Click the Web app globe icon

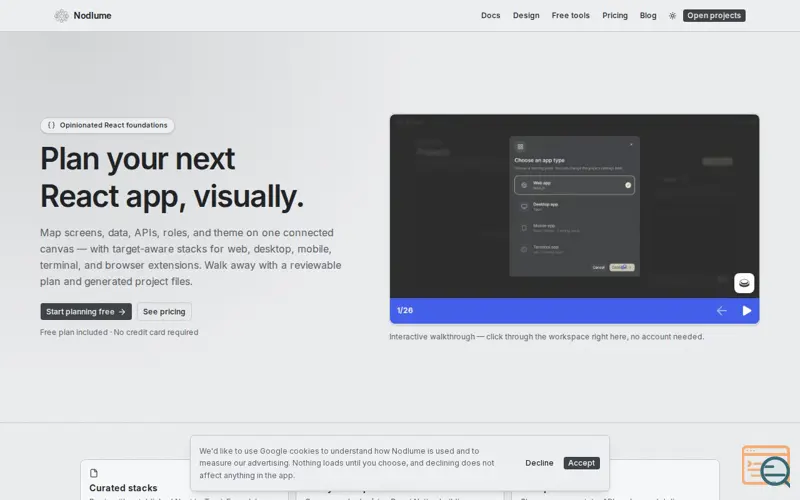[524, 185]
